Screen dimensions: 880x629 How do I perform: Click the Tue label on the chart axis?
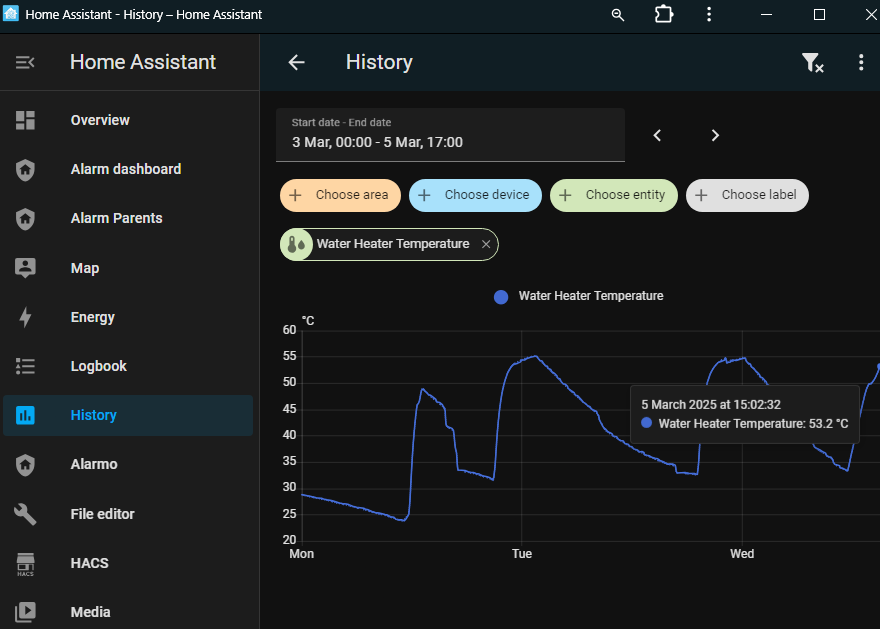(522, 554)
